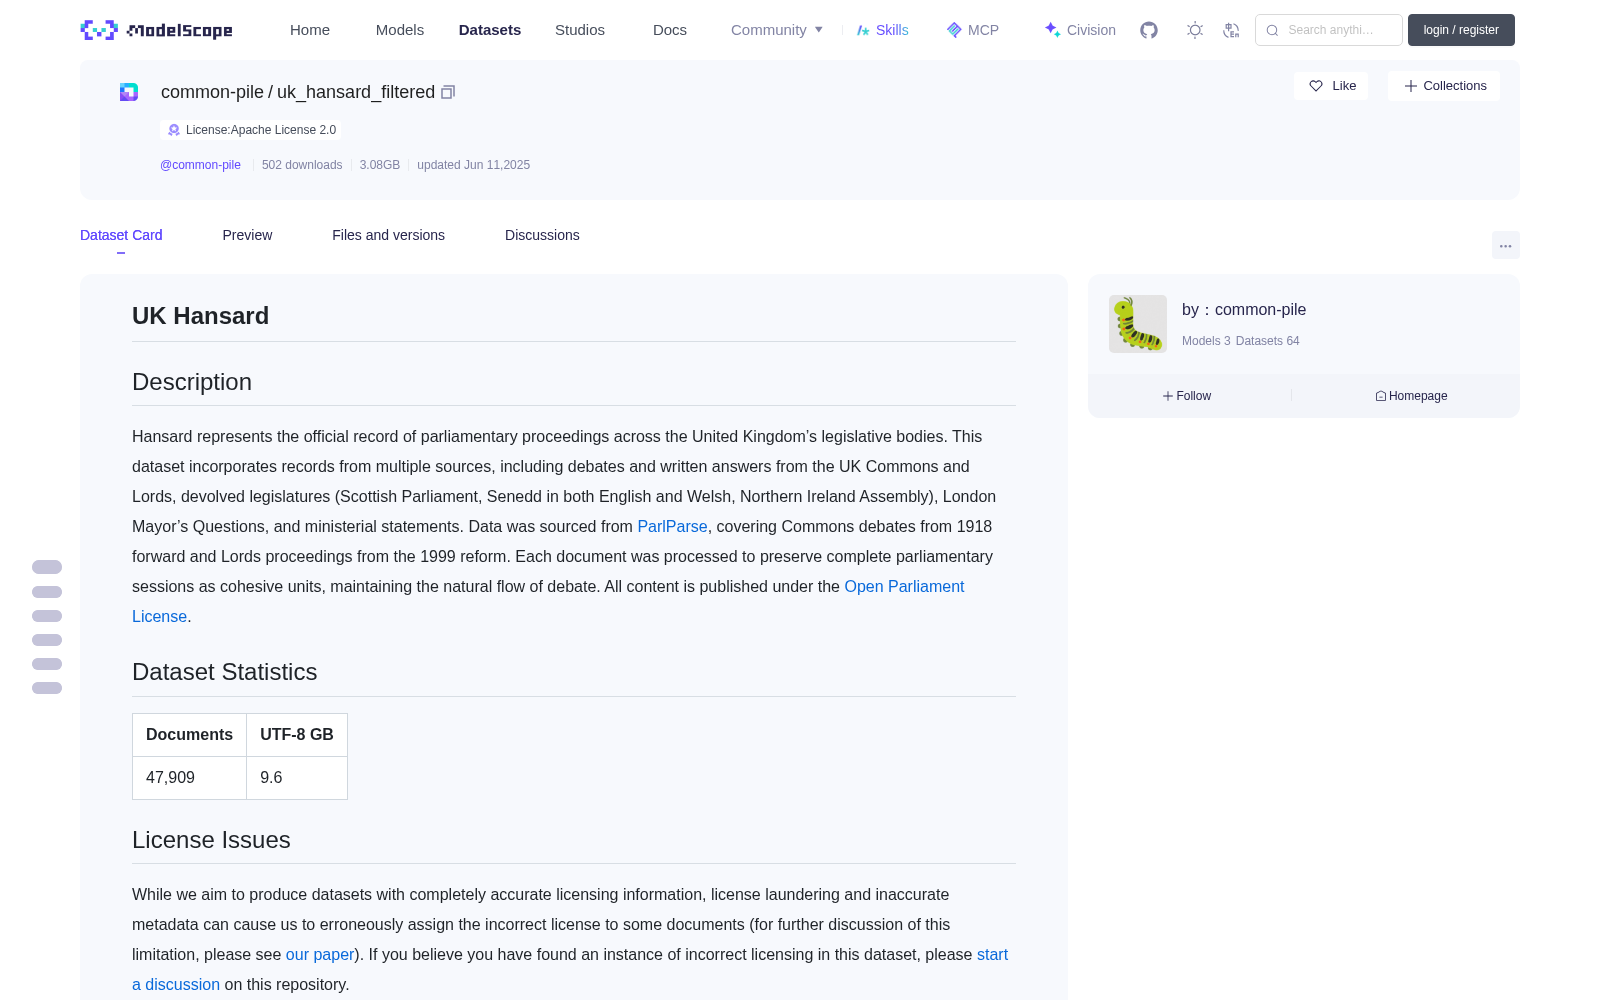Click the '3.08GB' size text
Image resolution: width=1600 pixels, height=1000 pixels.
pyautogui.click(x=380, y=165)
